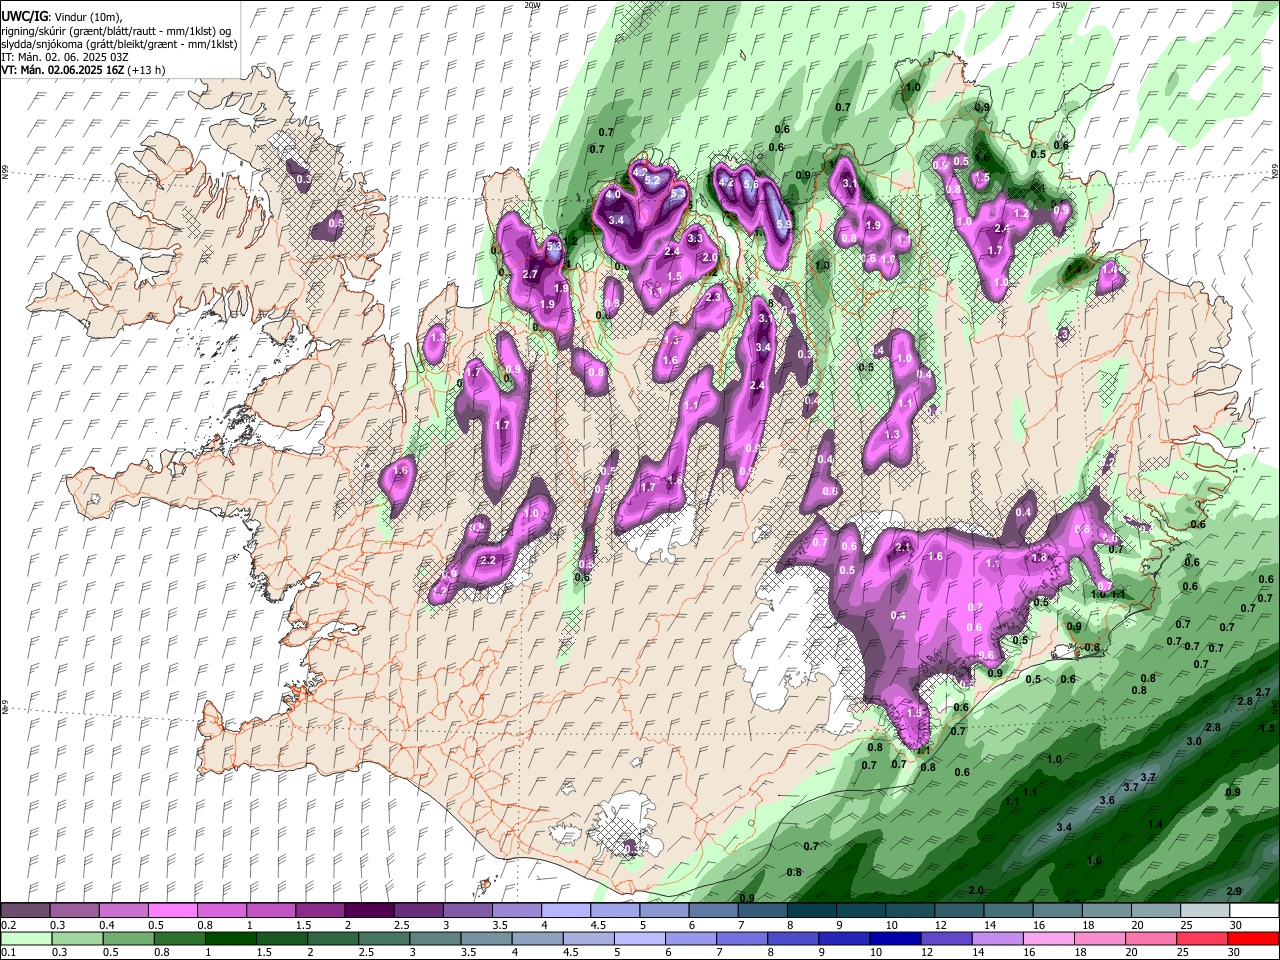
Task: Click pale green 0.1–0.3 swatch in lower row
Action: point(25,939)
